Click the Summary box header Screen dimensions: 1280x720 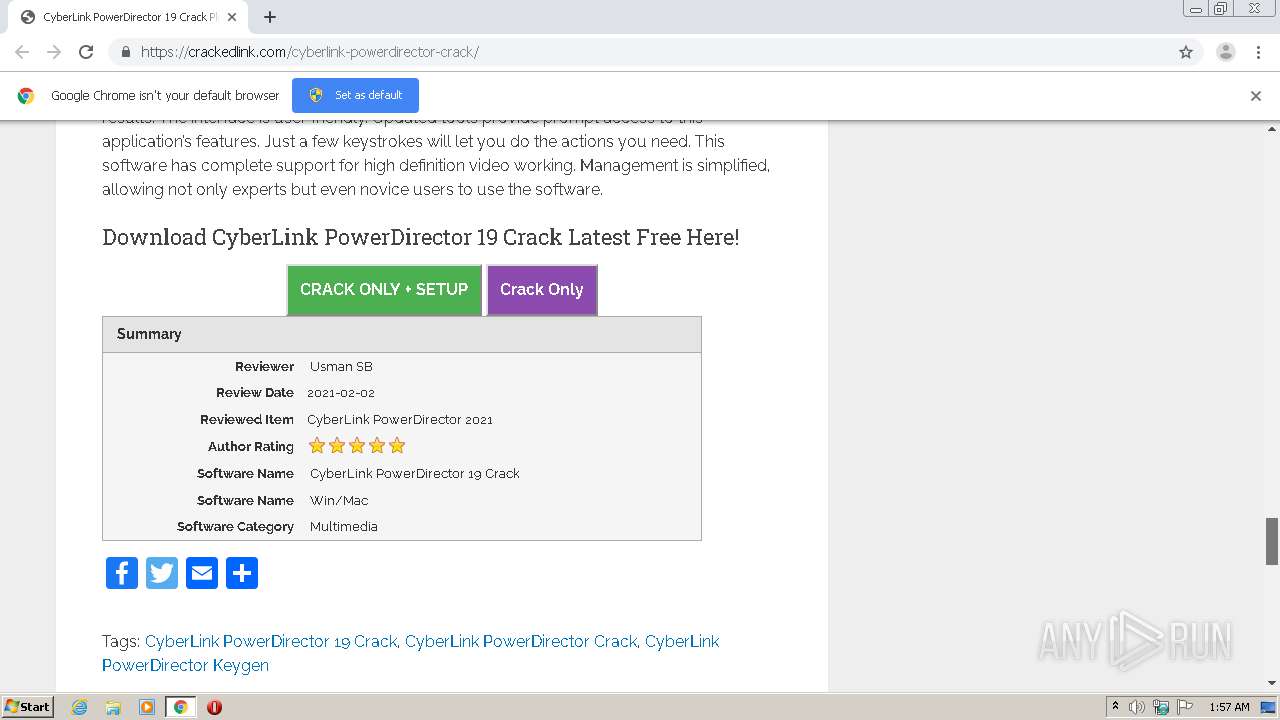[402, 334]
